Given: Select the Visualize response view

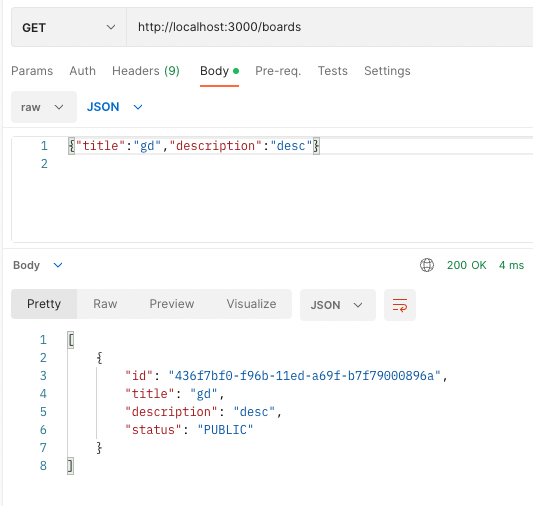Looking at the screenshot, I should (251, 304).
